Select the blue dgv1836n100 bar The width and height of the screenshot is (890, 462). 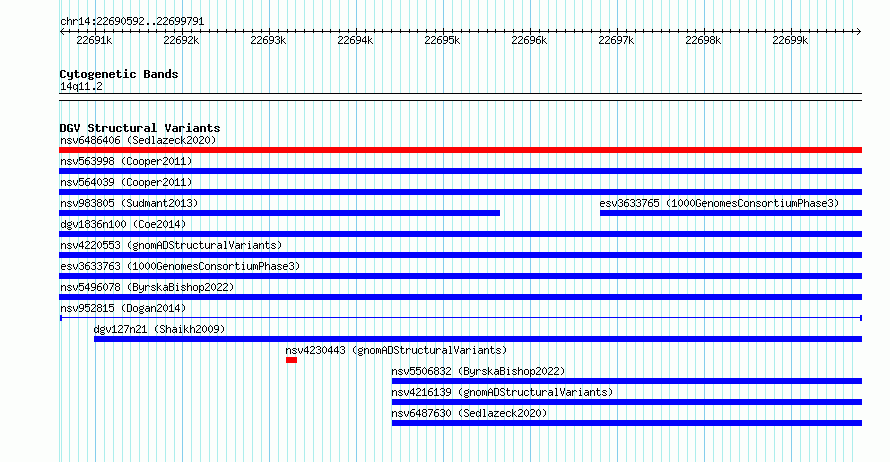(x=460, y=234)
